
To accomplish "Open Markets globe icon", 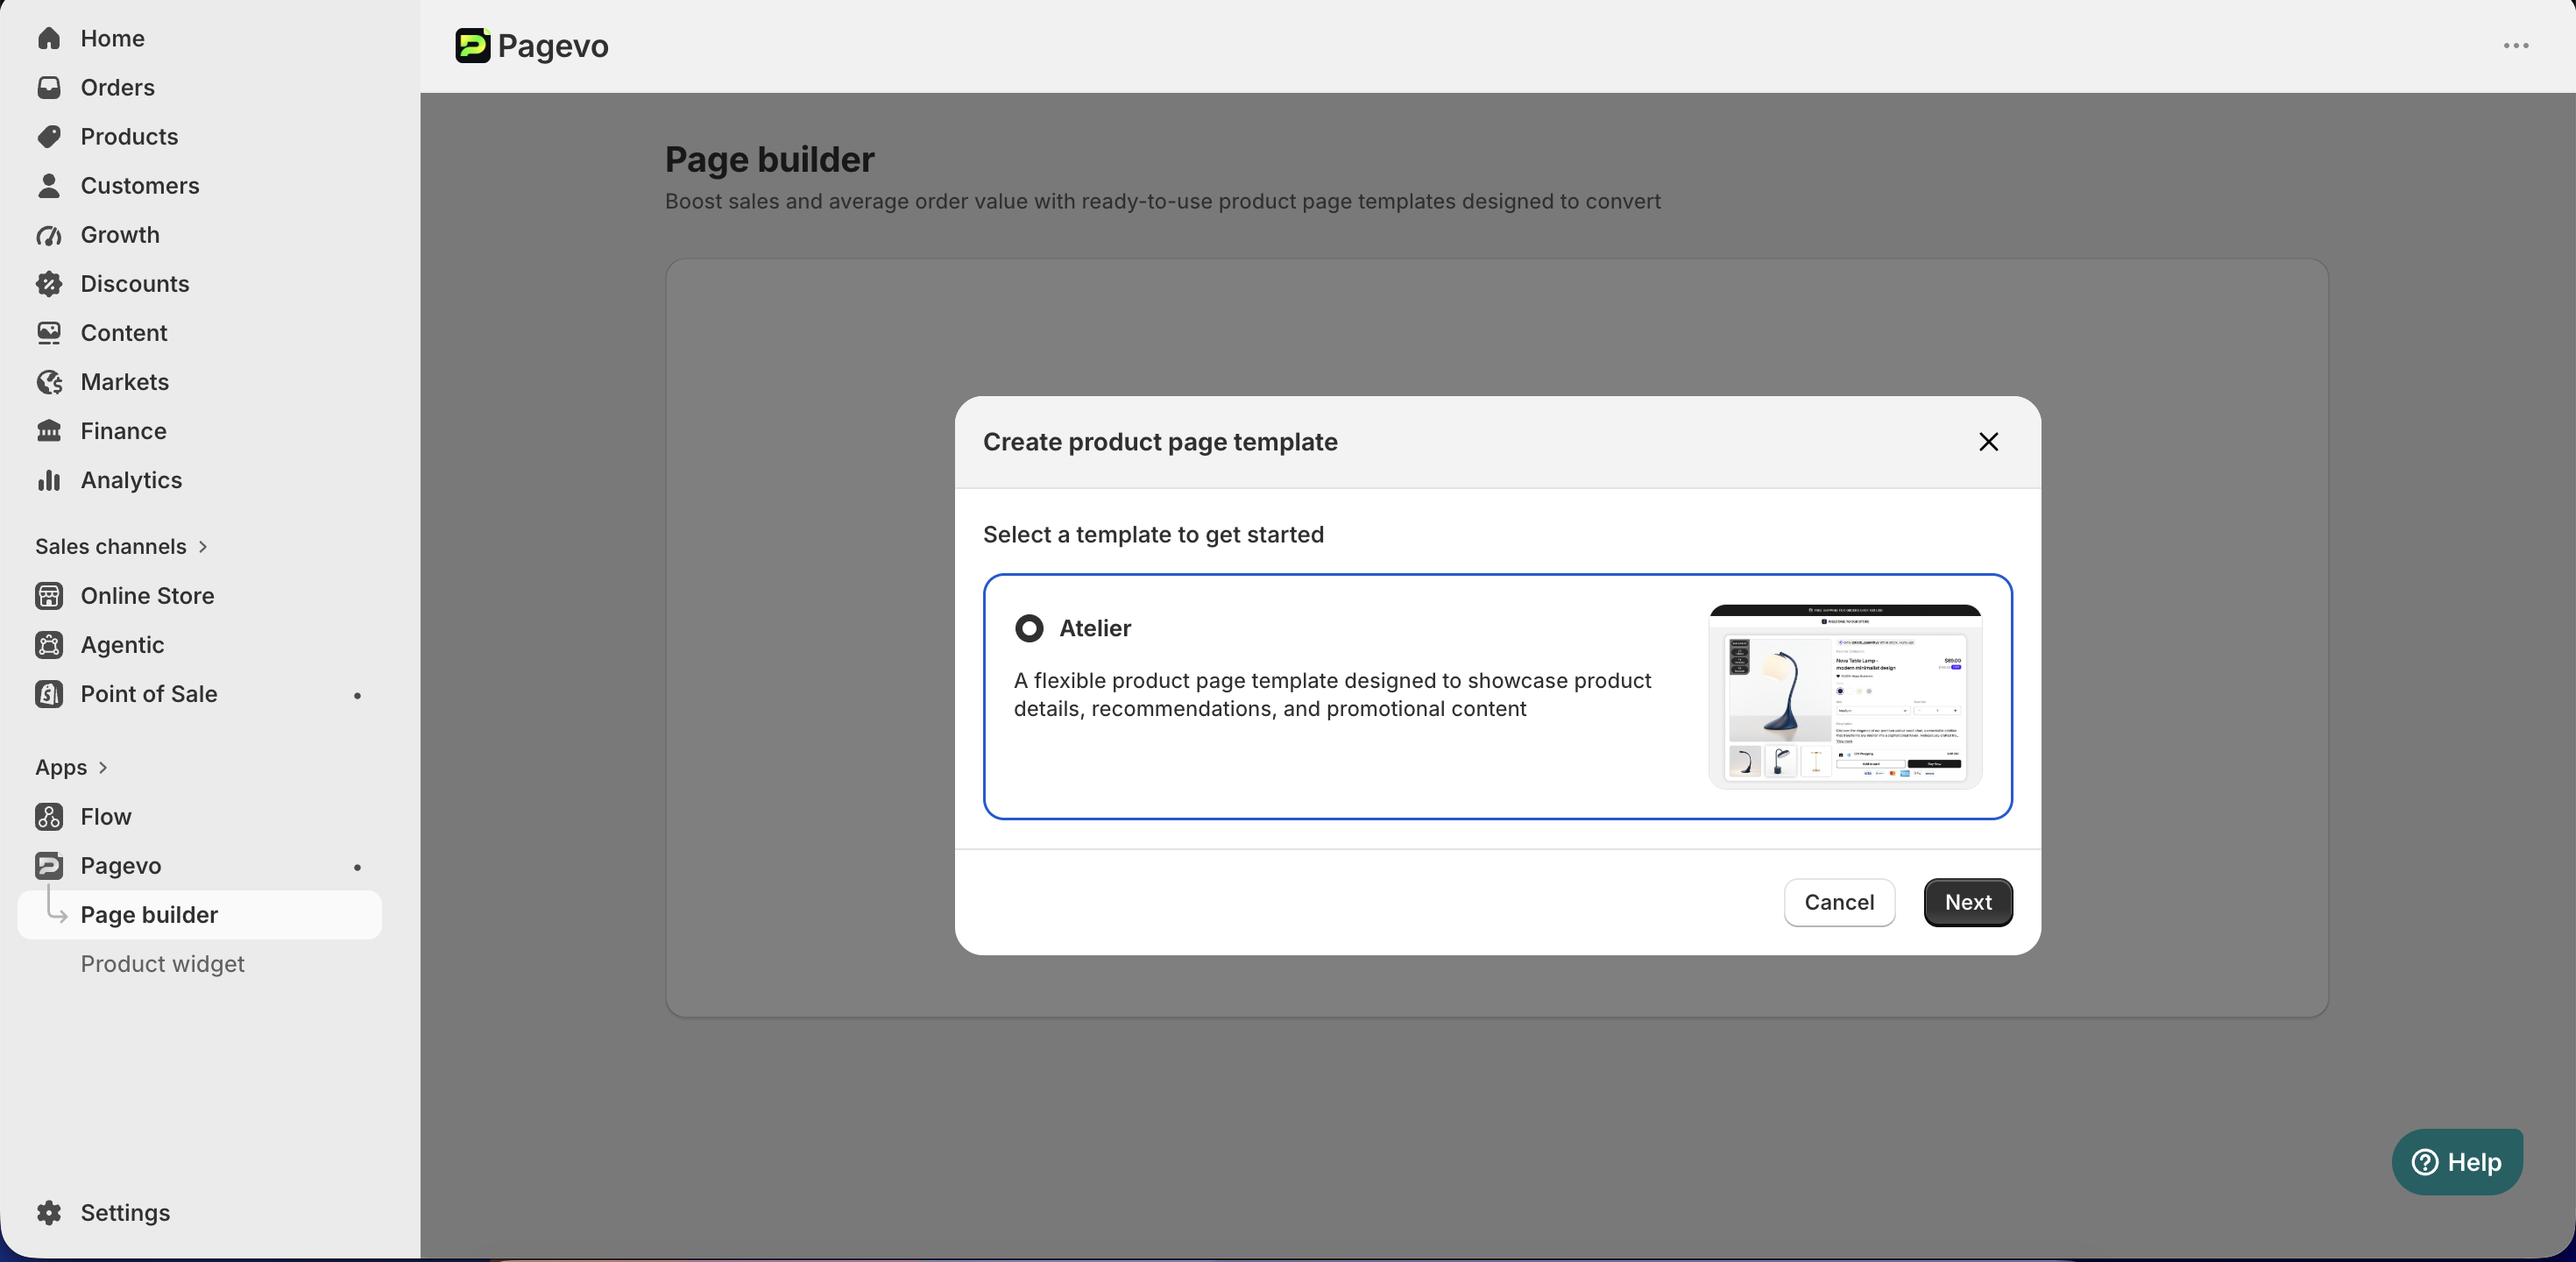I will point(49,381).
